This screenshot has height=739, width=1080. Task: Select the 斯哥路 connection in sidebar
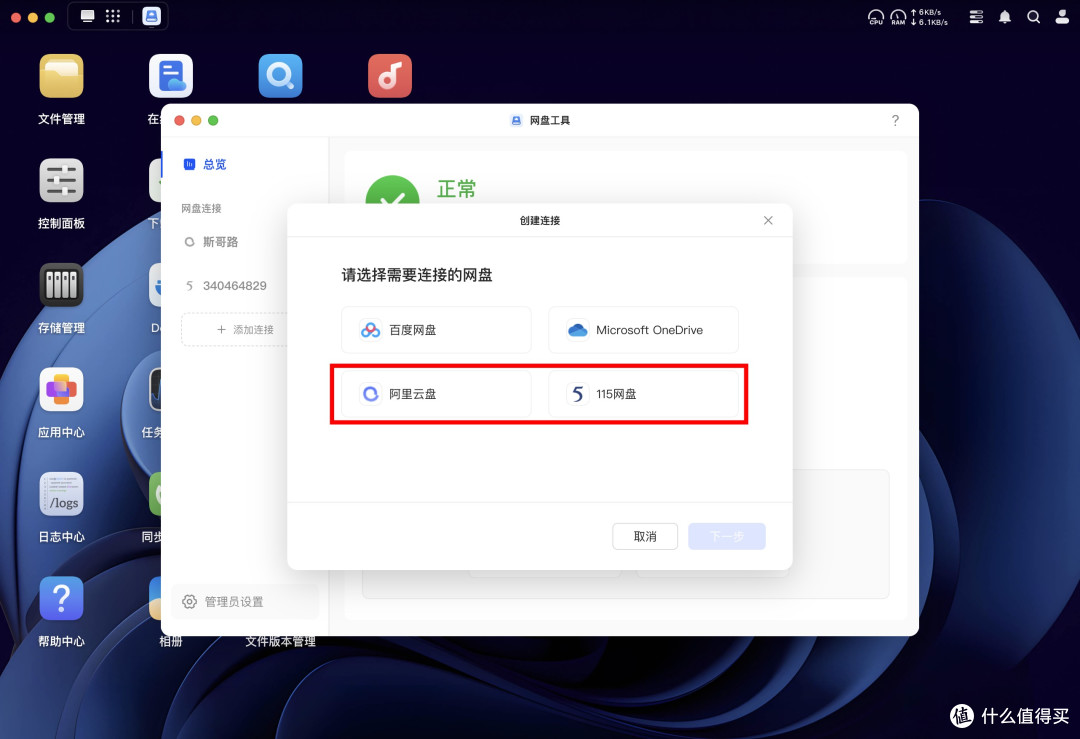pos(220,242)
